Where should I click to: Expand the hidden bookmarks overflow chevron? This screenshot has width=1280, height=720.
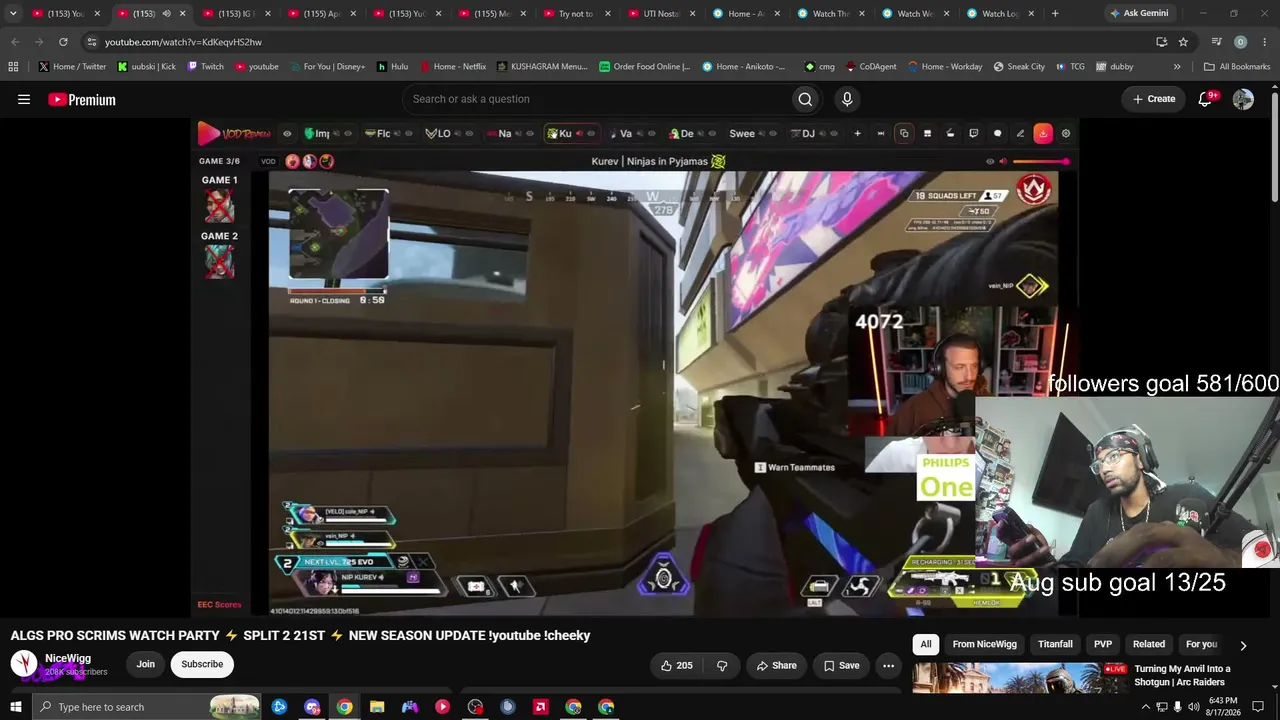point(1177,67)
